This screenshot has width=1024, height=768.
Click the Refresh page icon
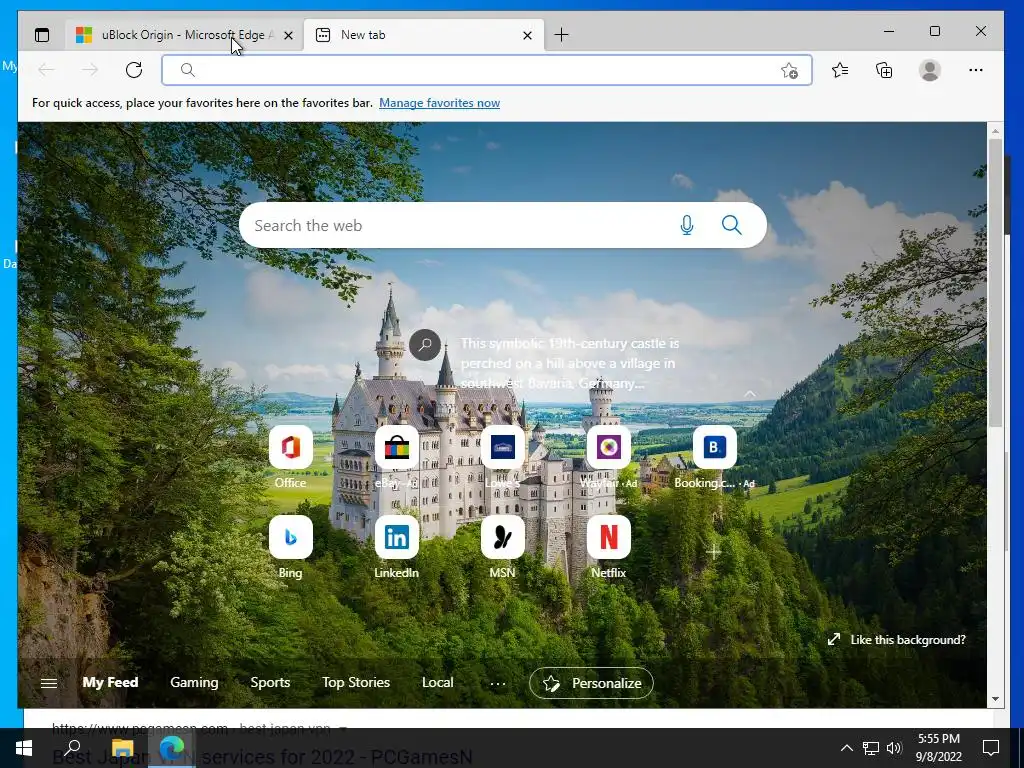134,70
